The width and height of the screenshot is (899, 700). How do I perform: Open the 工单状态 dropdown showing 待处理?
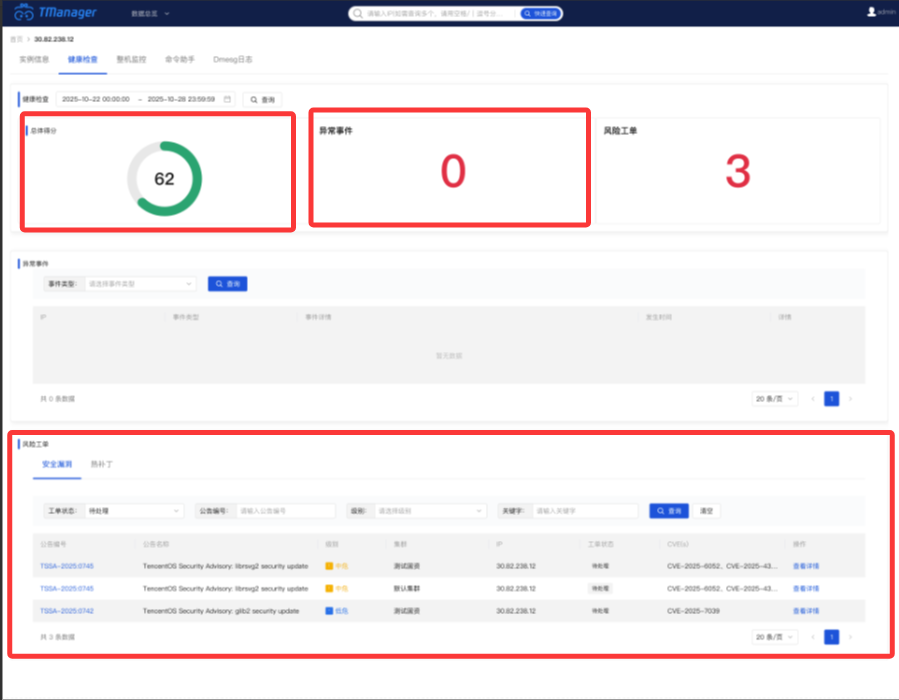[x=133, y=511]
